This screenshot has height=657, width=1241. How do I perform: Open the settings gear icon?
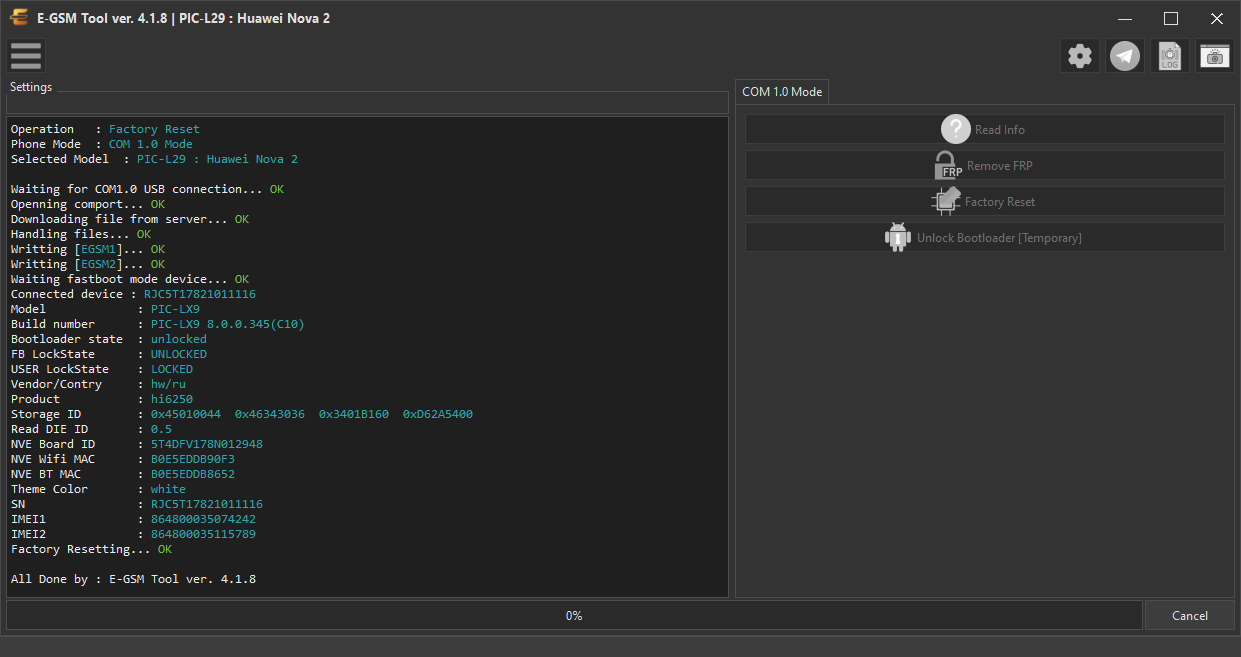[1079, 56]
